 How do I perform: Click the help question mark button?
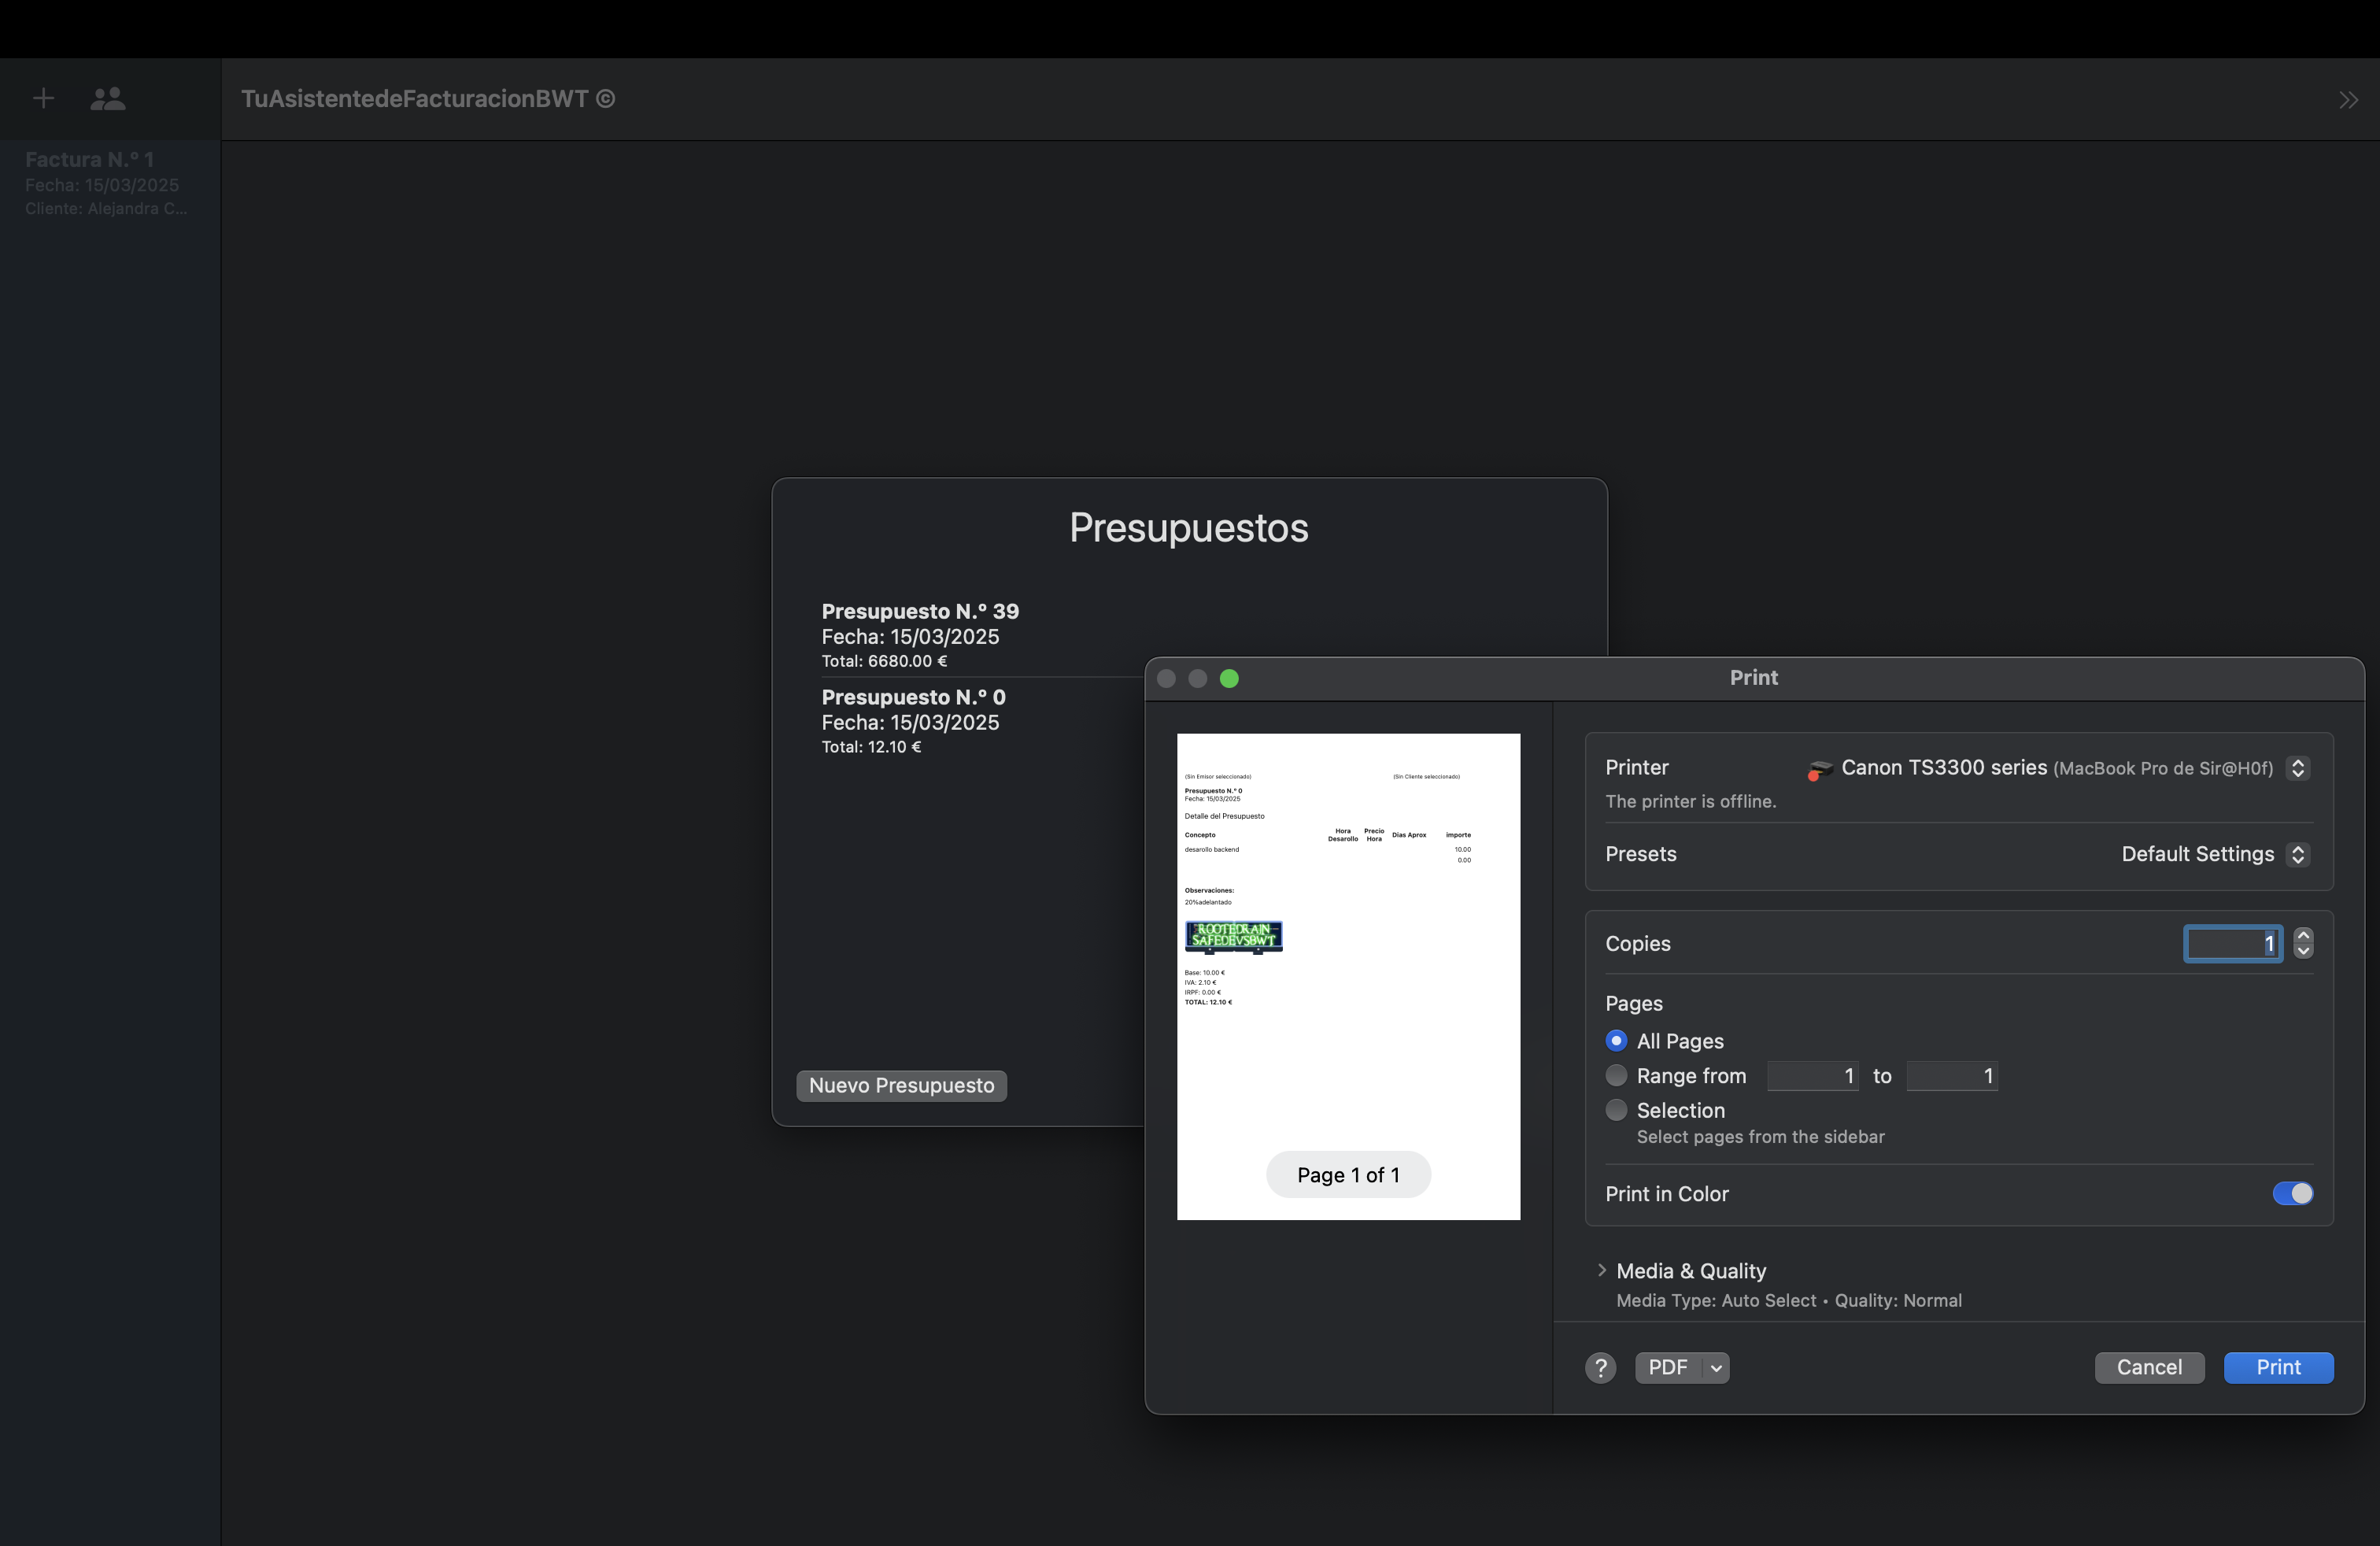pyautogui.click(x=1600, y=1367)
